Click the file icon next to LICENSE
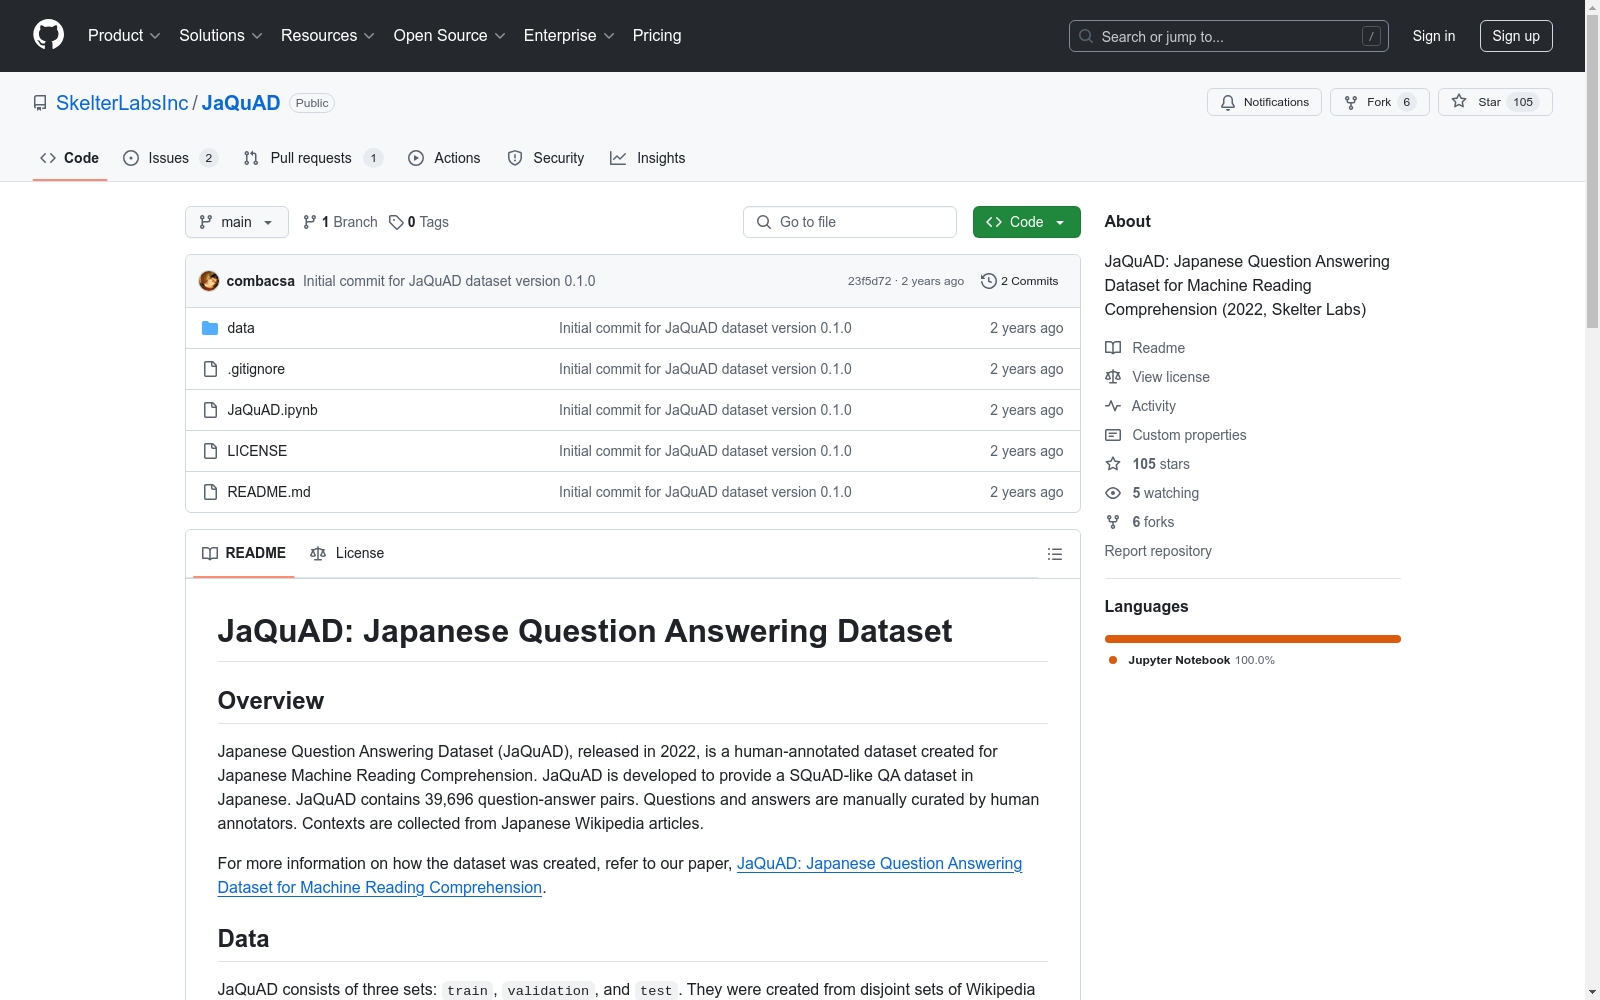The image size is (1600, 1000). click(x=210, y=451)
